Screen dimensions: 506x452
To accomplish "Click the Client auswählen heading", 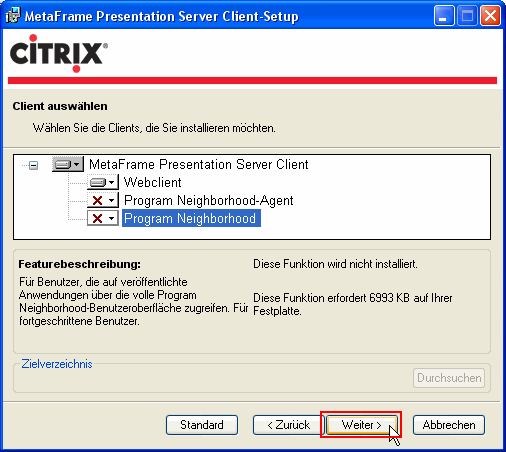I will pos(60,106).
